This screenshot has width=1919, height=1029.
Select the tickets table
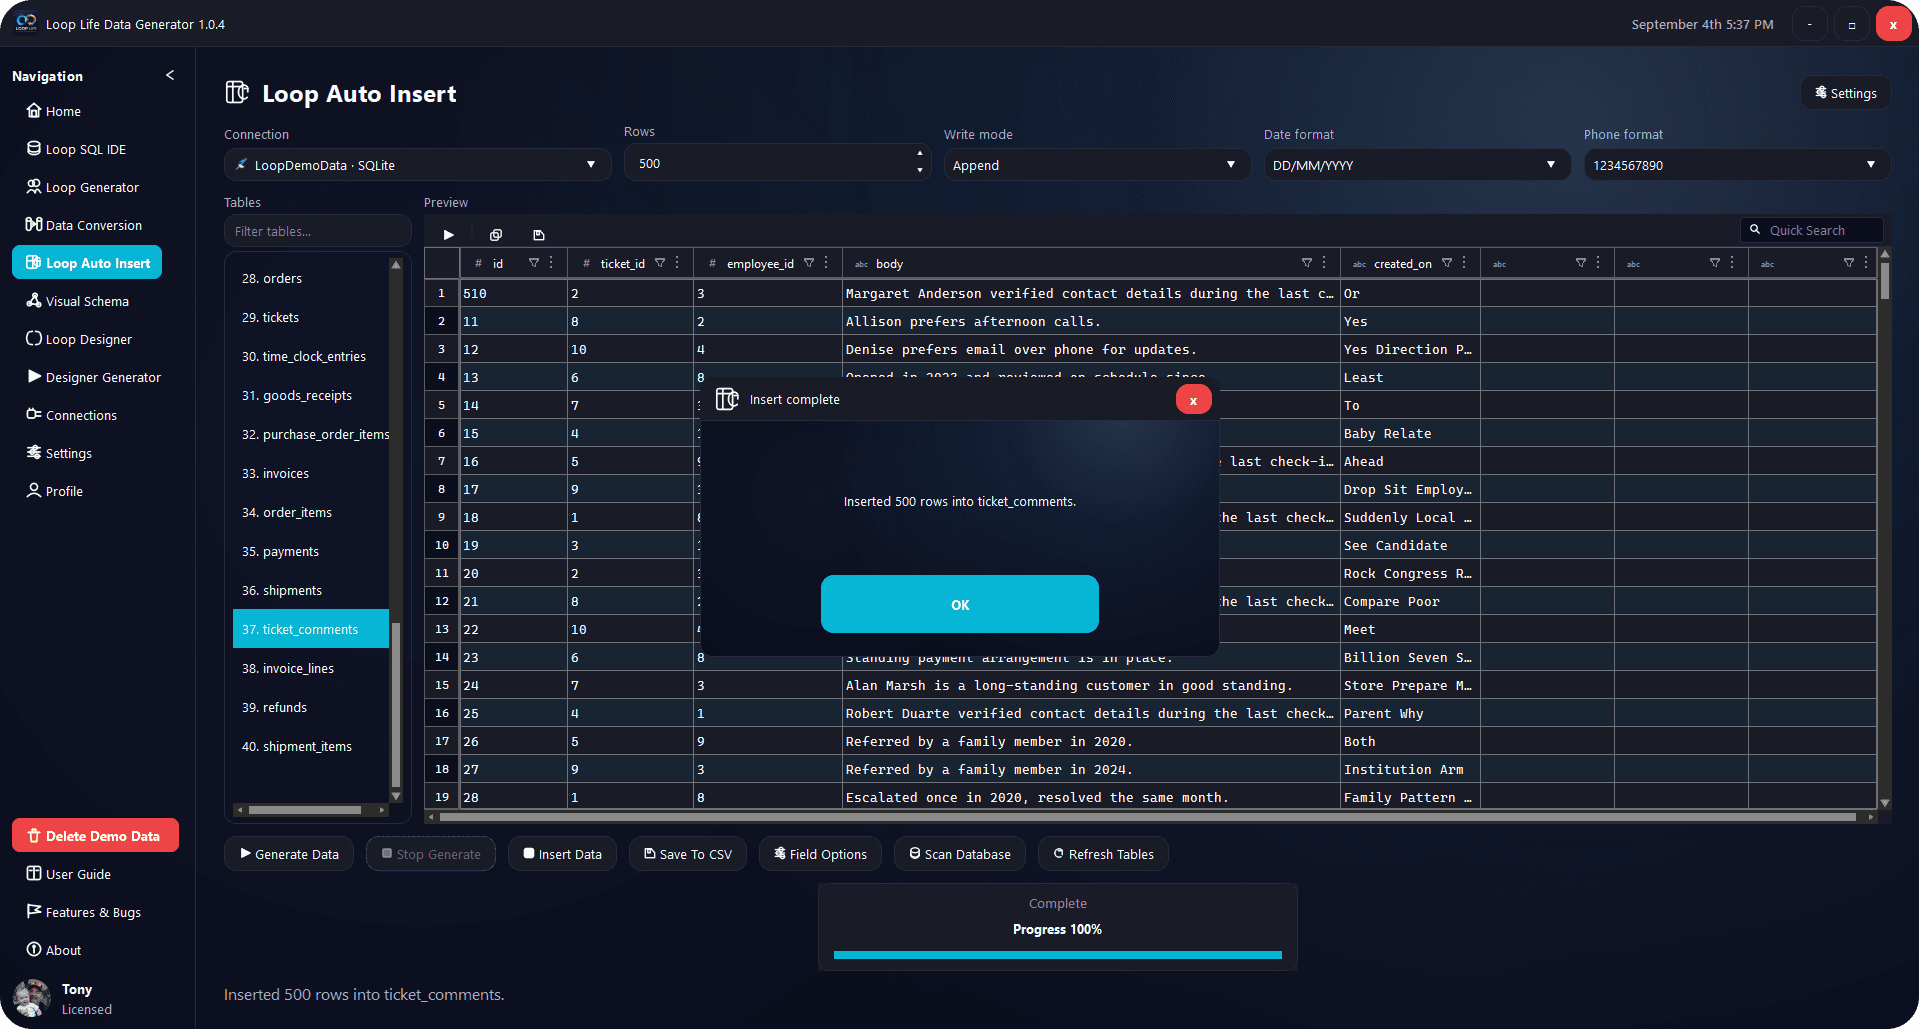[x=310, y=317]
